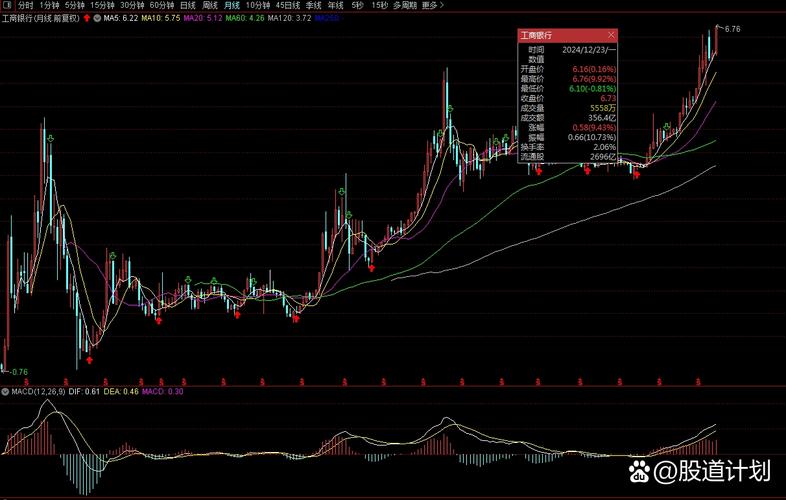786x500 pixels.
Task: Switch to the 日线 daily chart tab
Action: tap(187, 5)
